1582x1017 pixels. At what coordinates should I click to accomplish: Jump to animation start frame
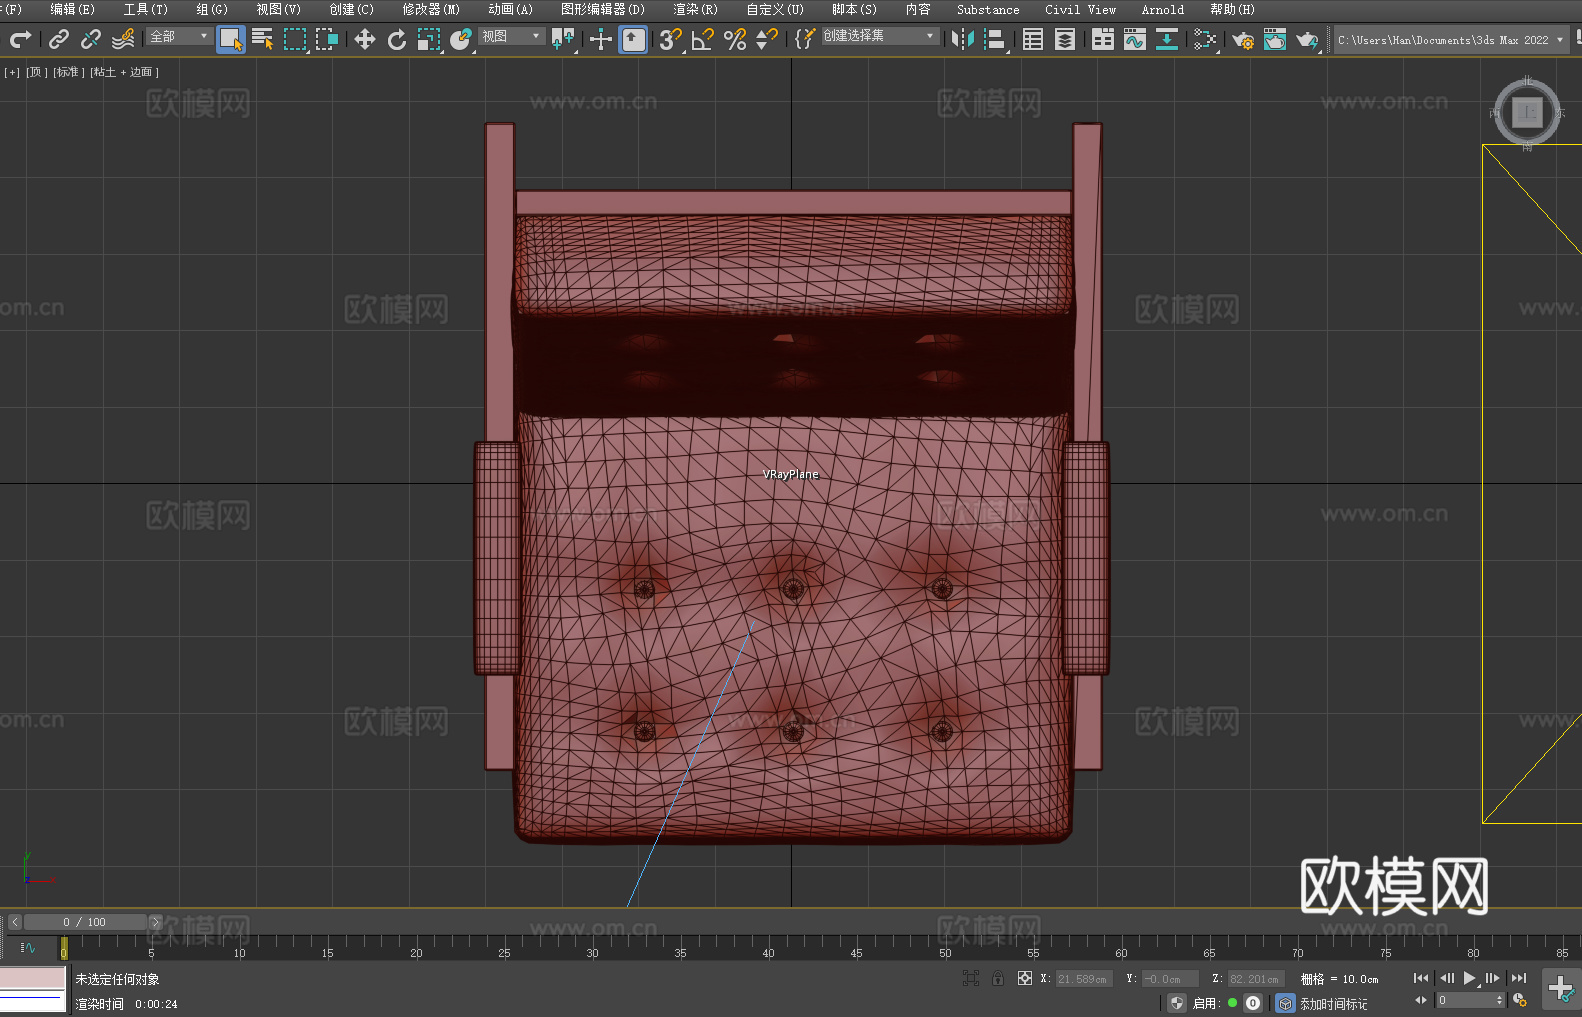pos(1421,978)
